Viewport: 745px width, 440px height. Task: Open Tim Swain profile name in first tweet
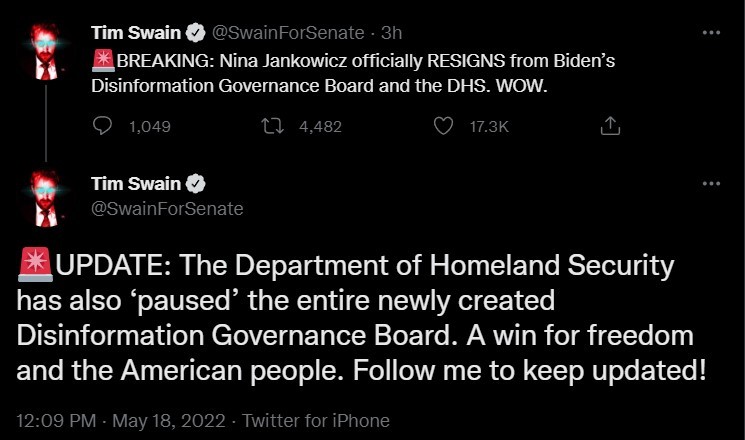point(136,33)
